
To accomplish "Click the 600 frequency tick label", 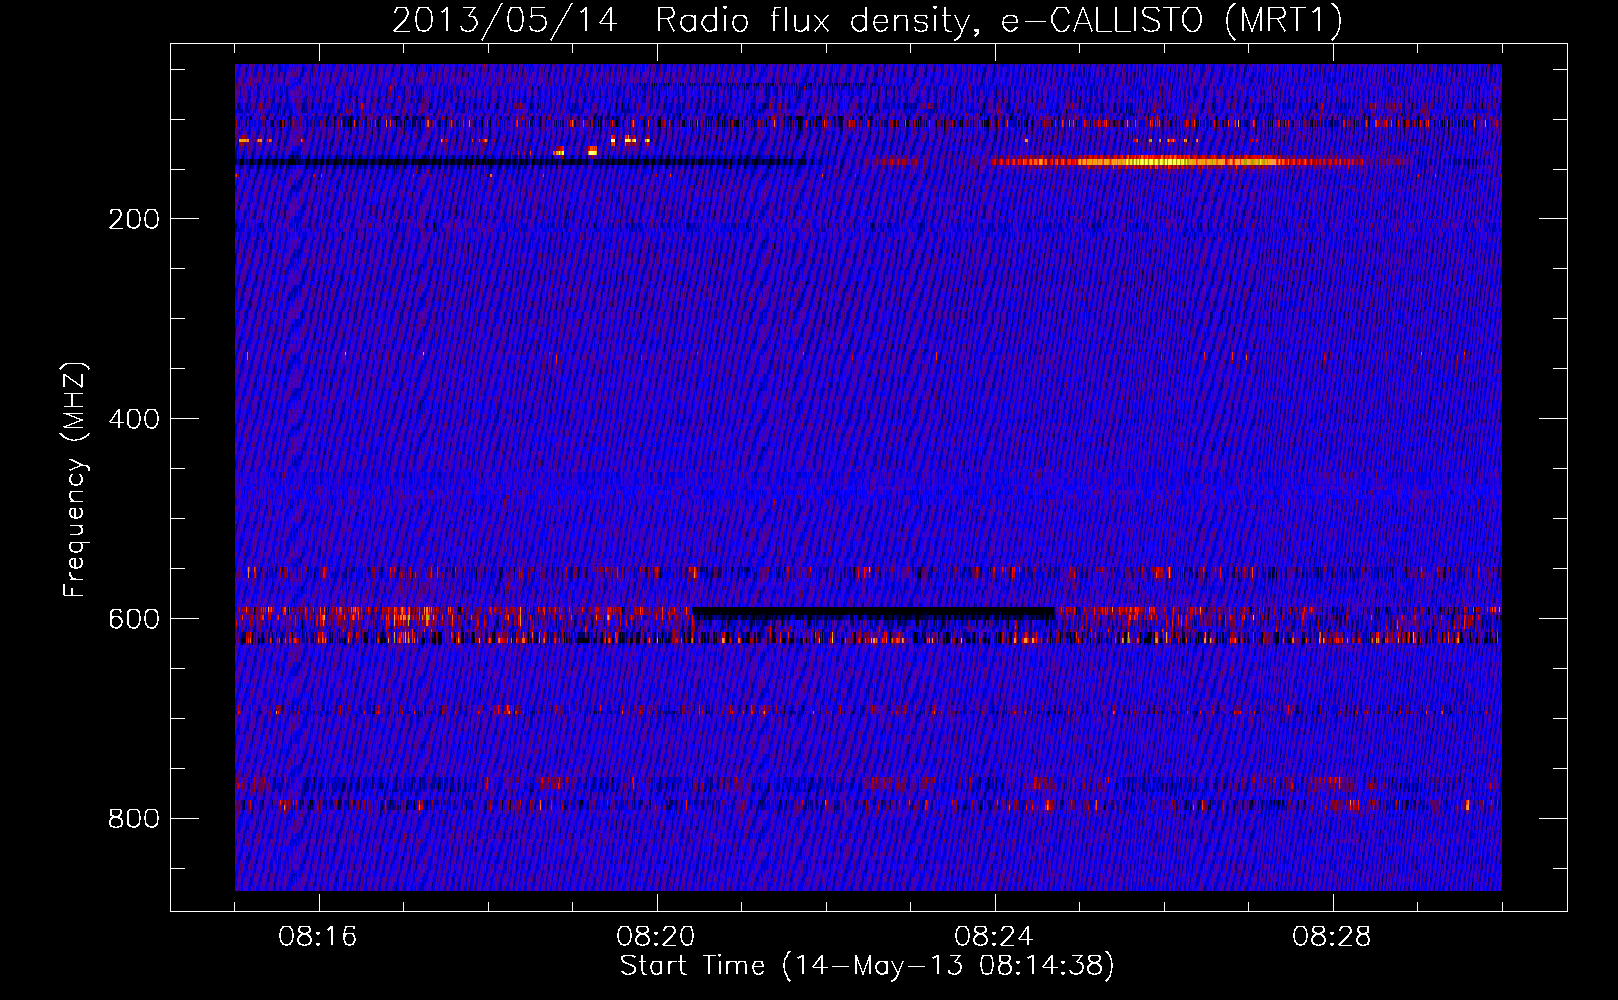I will click(134, 619).
